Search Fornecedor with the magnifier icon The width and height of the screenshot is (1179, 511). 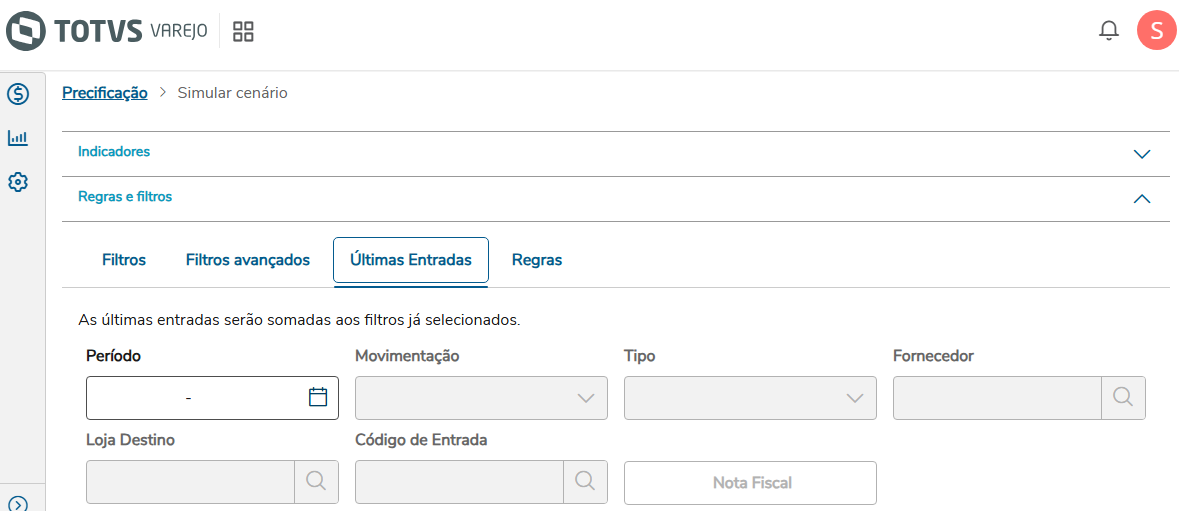pyautogui.click(x=1123, y=397)
